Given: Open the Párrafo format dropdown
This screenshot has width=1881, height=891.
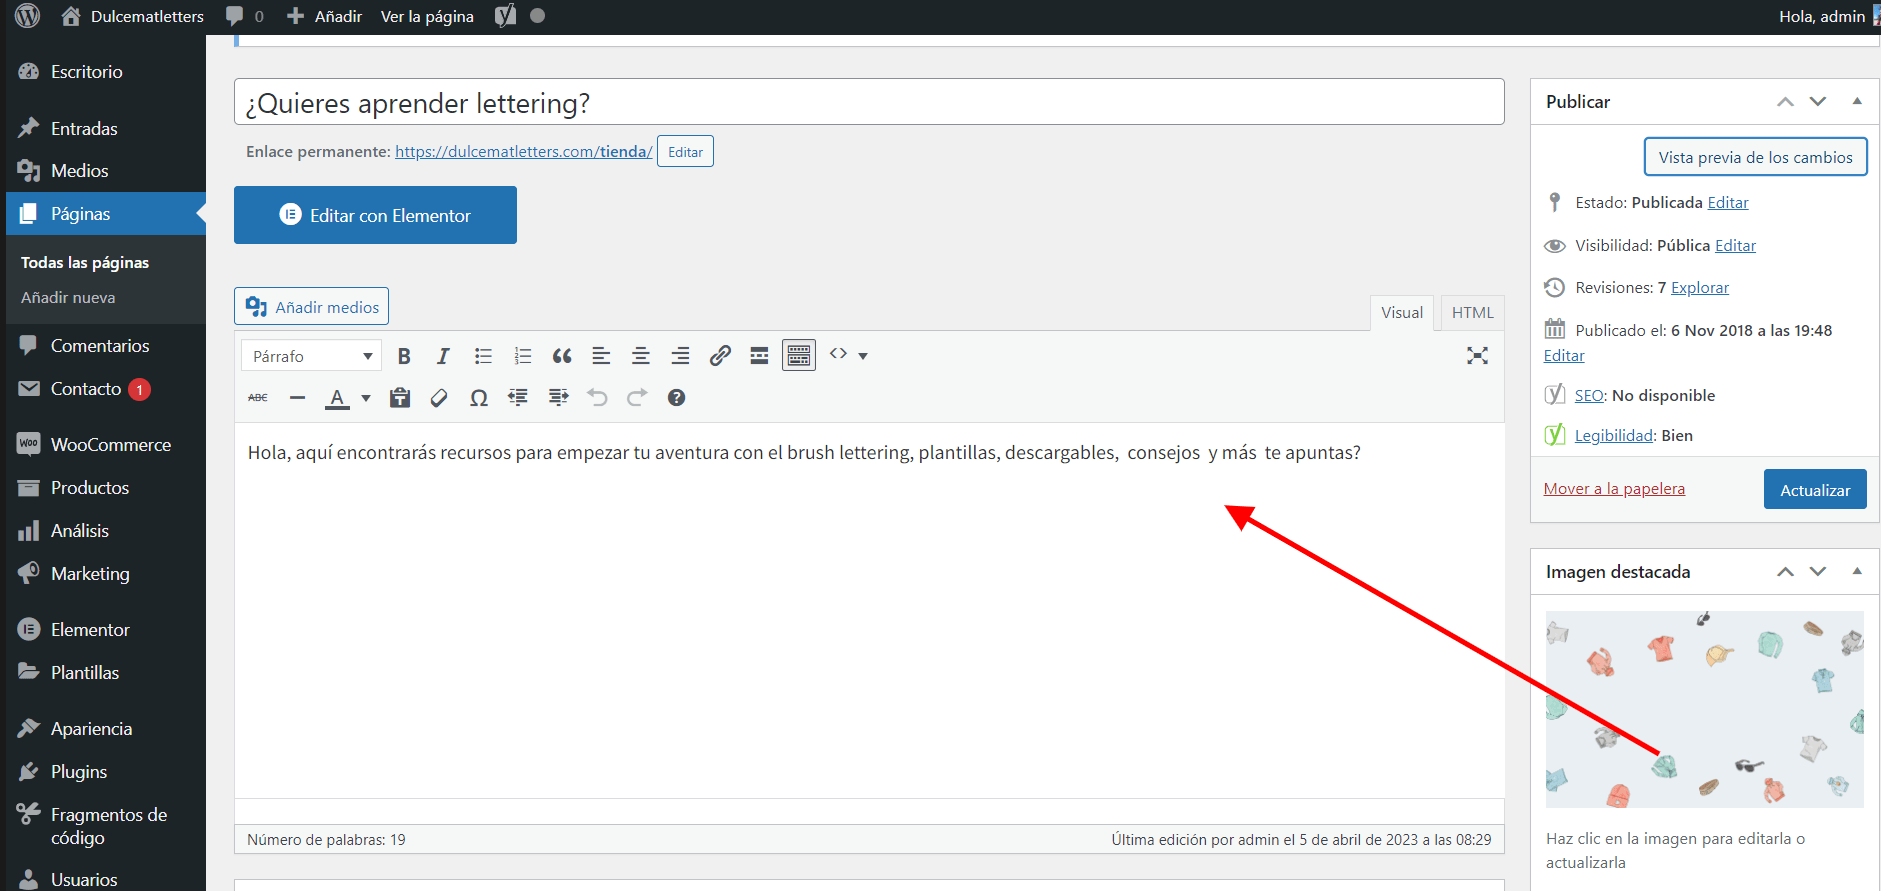Looking at the screenshot, I should pos(311,356).
